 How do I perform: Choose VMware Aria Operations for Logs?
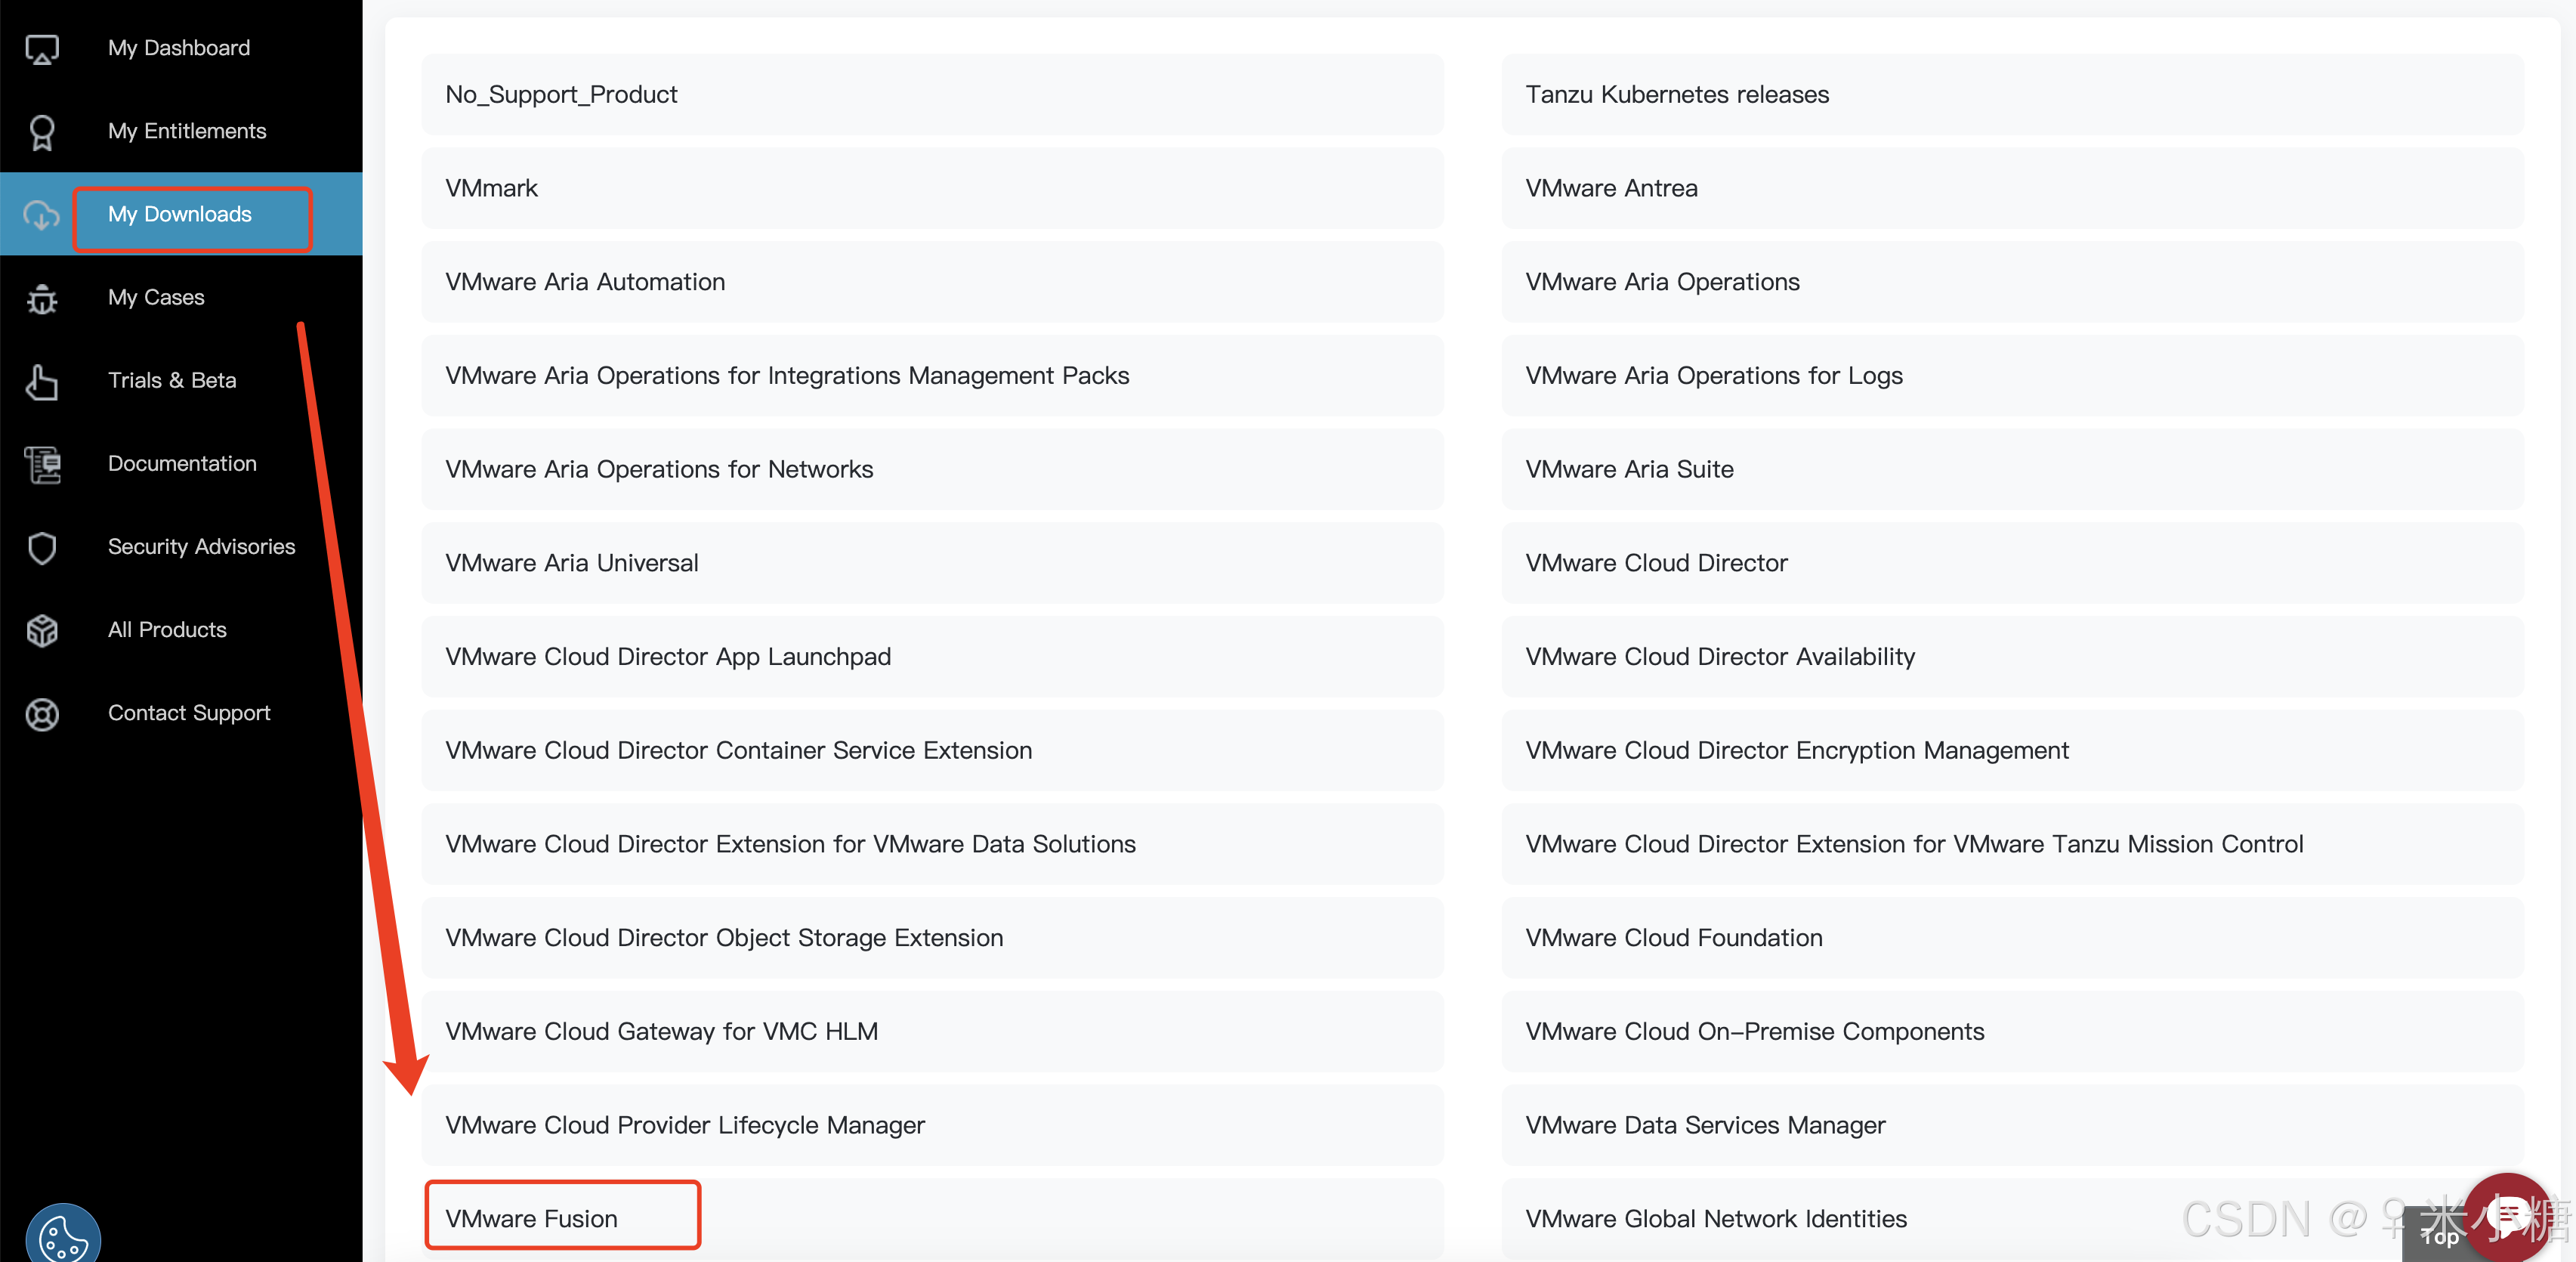coord(1714,376)
